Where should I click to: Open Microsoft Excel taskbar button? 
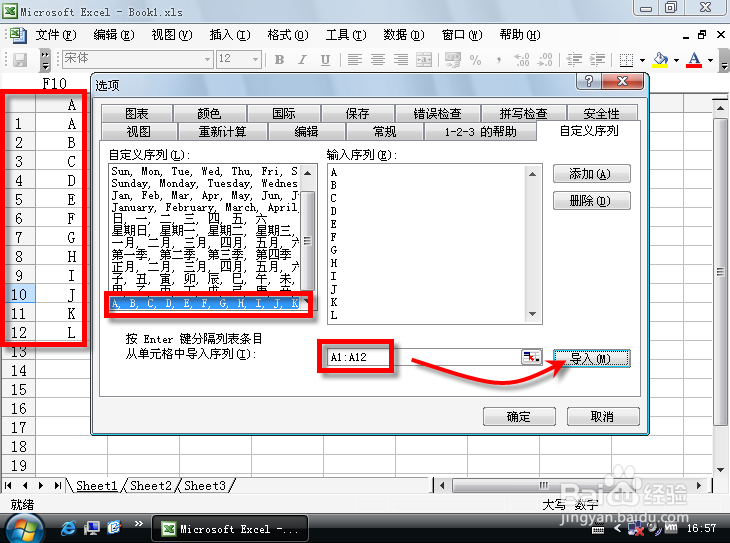[230, 529]
